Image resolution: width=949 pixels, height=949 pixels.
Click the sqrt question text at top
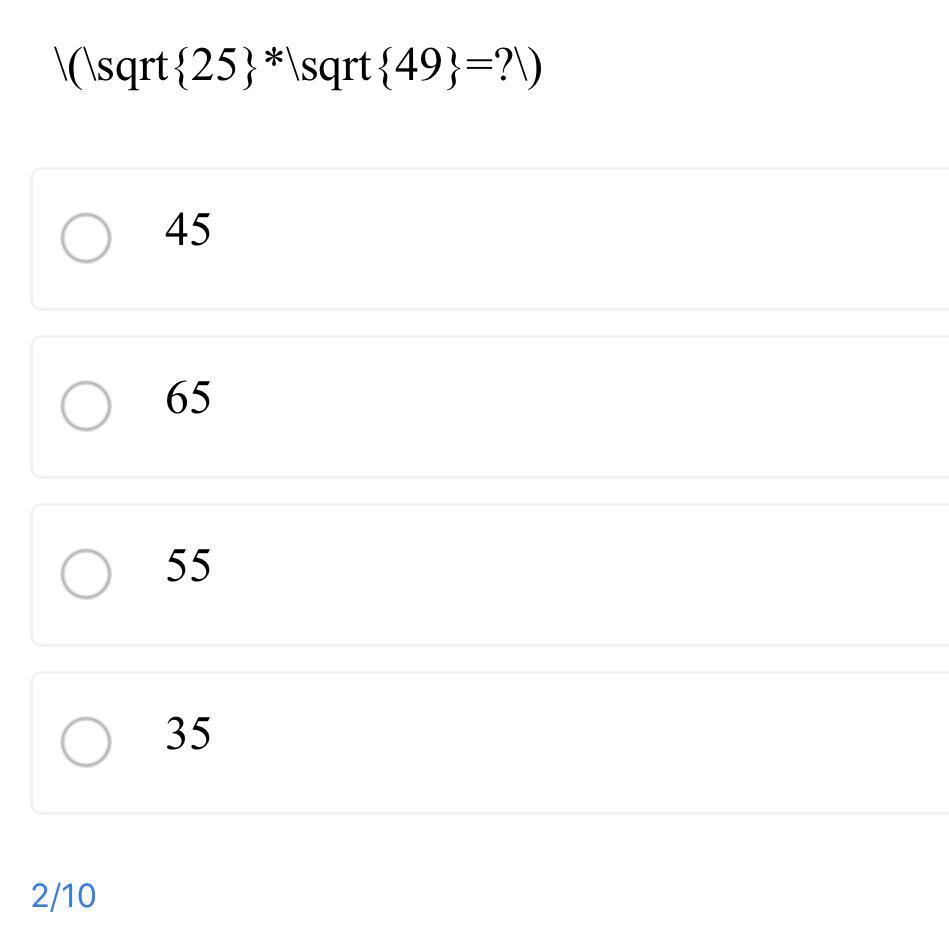pos(298,67)
